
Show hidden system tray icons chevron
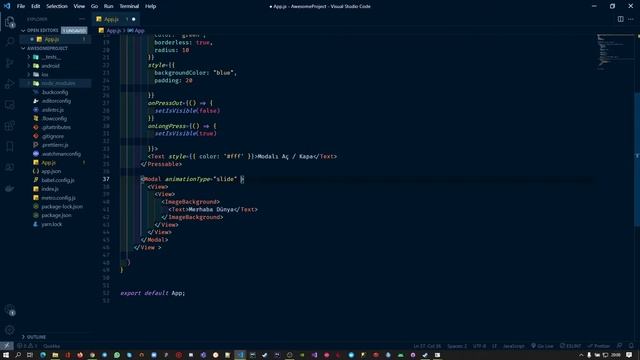pyautogui.click(x=581, y=355)
